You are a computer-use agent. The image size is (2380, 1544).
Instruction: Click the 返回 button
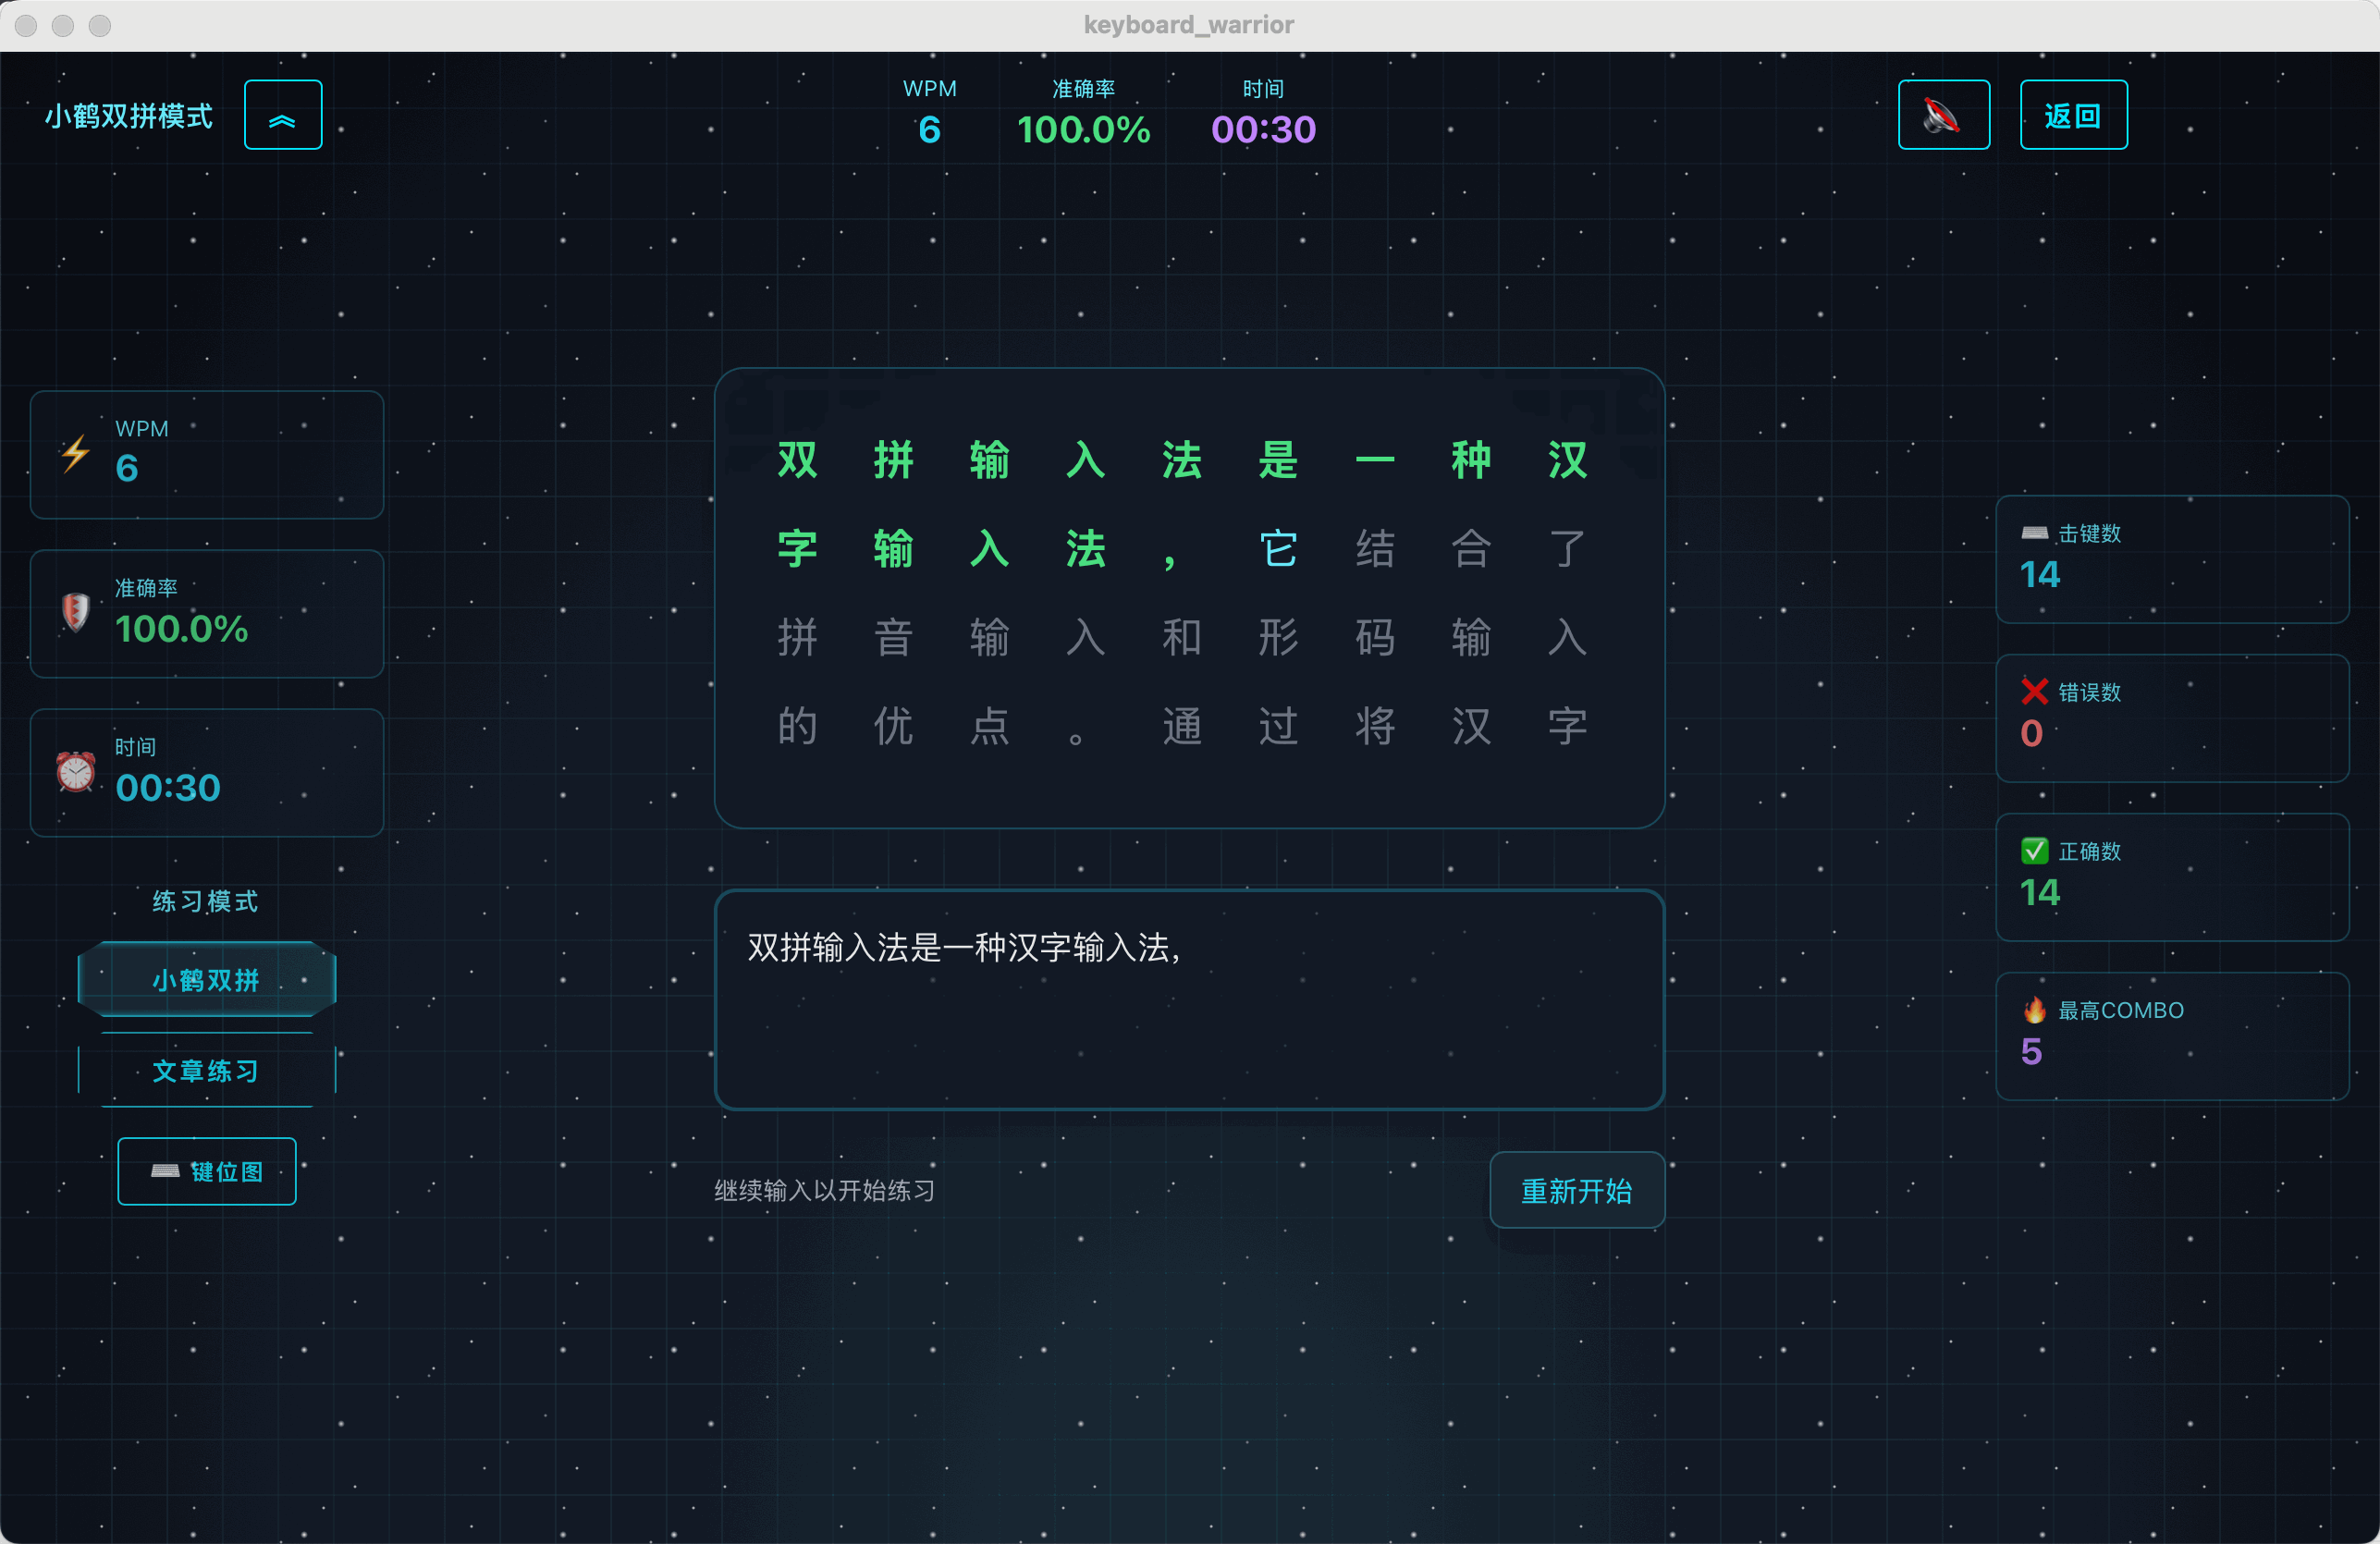(2073, 114)
